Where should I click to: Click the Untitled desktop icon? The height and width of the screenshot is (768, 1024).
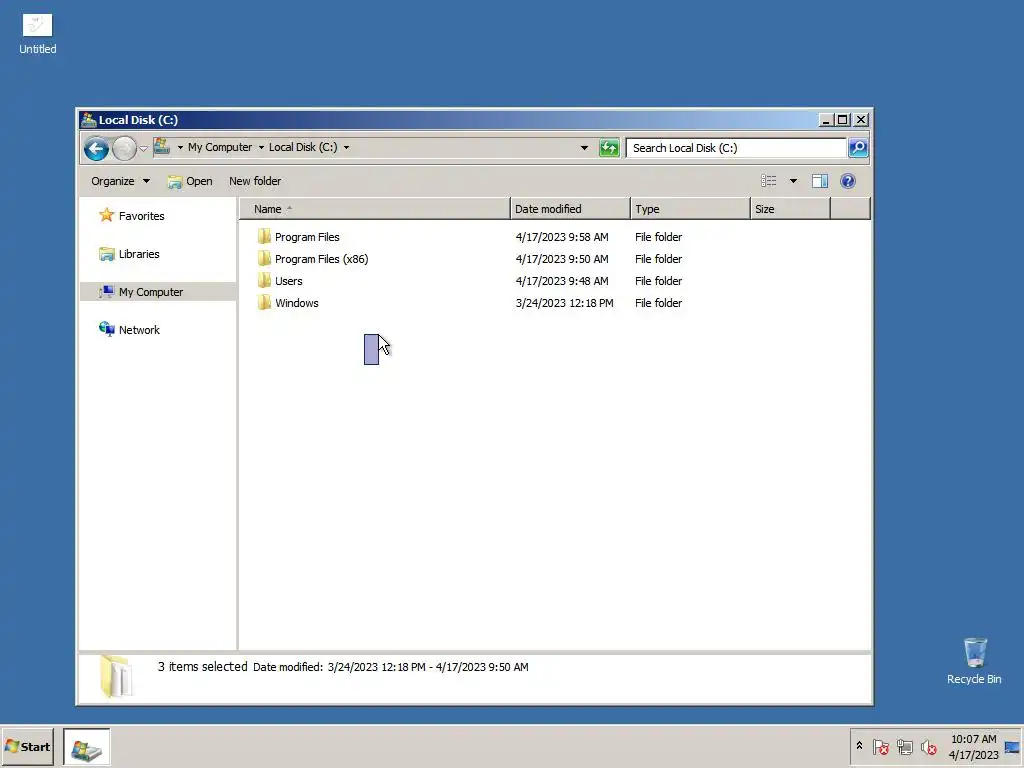coord(37,34)
